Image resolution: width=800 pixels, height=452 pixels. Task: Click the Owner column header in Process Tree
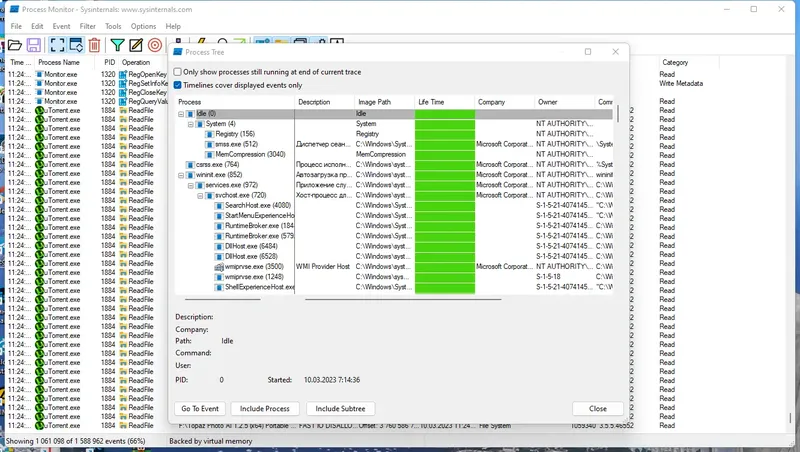coord(564,102)
